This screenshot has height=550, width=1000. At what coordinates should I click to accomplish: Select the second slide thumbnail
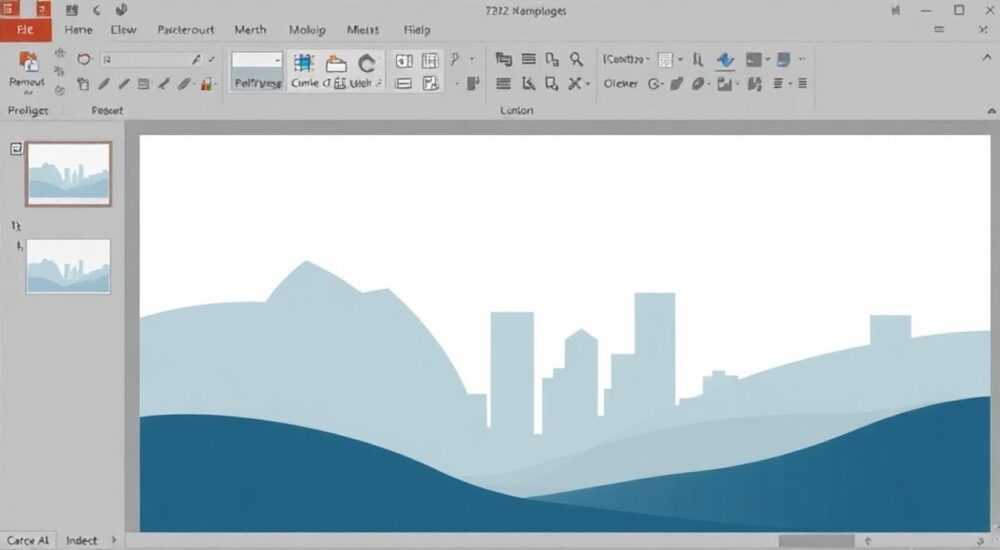click(x=68, y=267)
